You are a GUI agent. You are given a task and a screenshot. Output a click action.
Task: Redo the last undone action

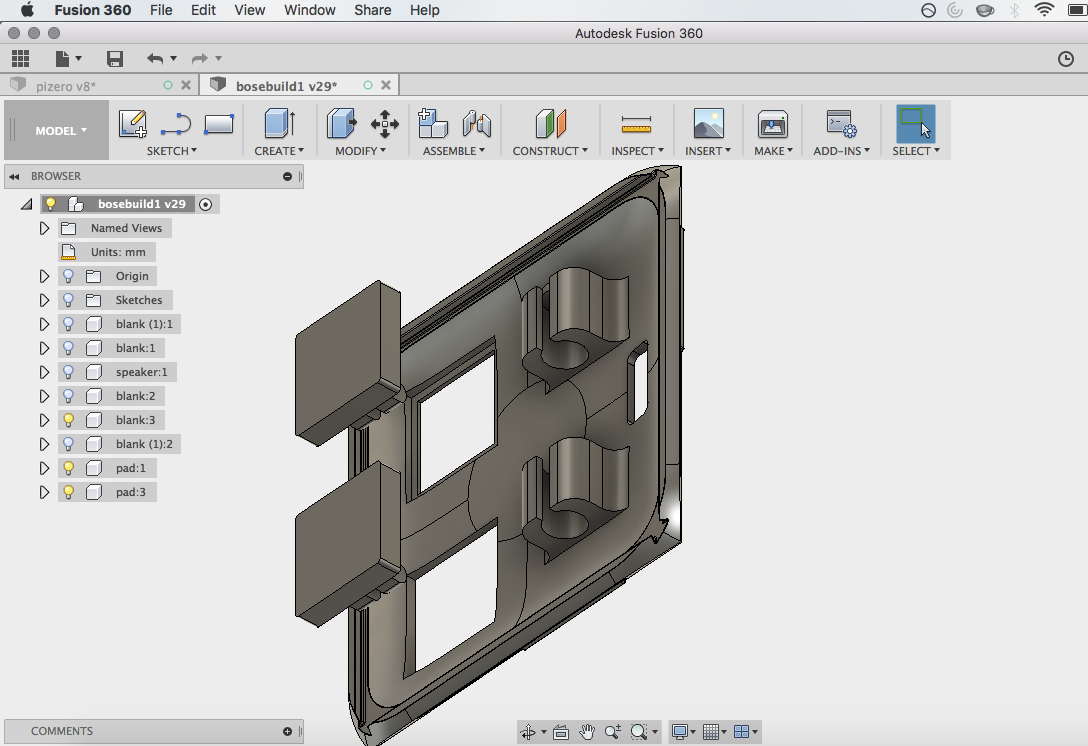pos(200,59)
